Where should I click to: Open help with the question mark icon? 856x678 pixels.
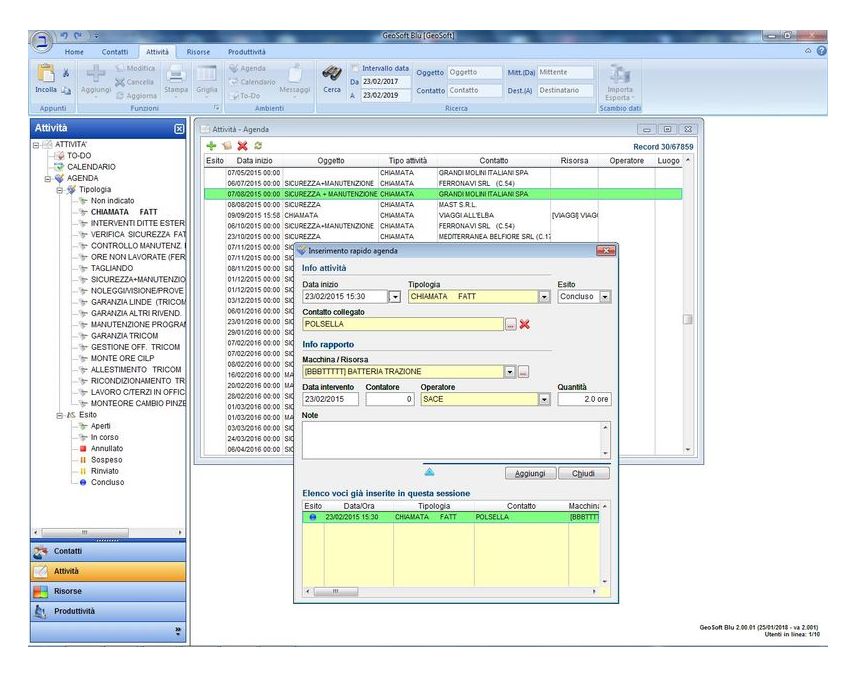click(x=822, y=51)
